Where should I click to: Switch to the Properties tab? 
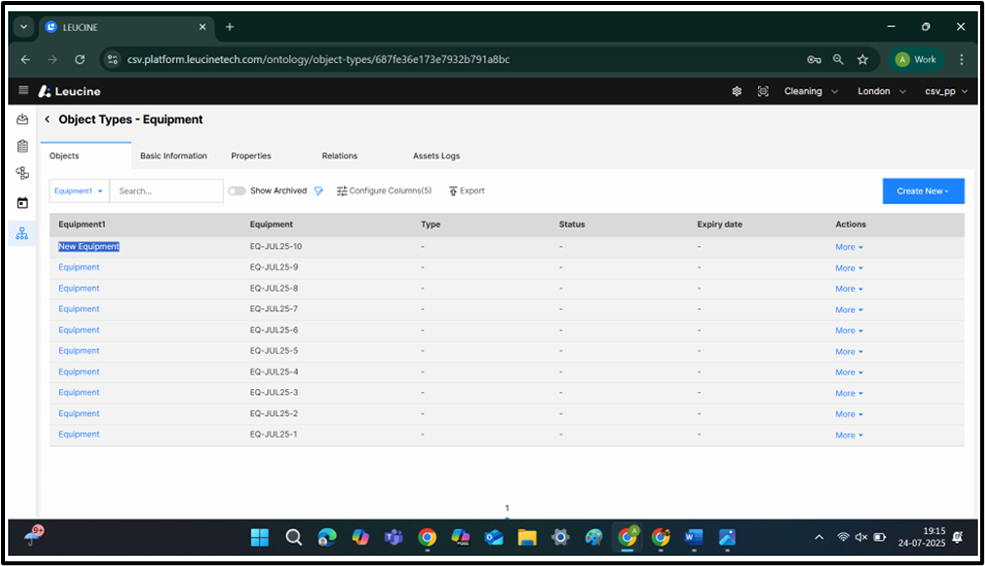251,156
